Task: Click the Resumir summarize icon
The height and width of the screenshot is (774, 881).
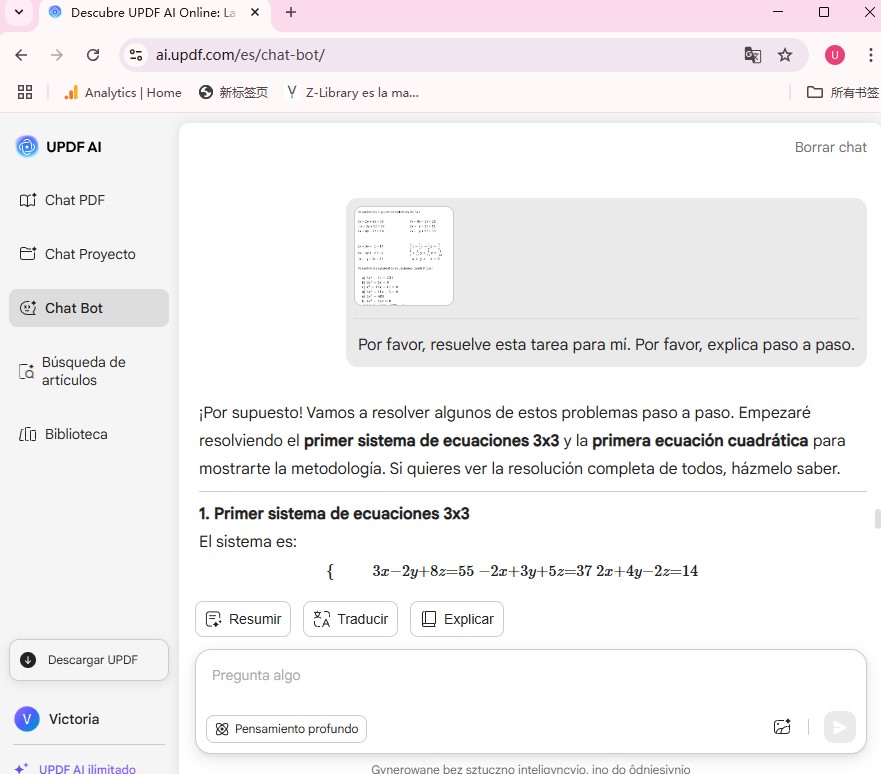Action: point(214,619)
